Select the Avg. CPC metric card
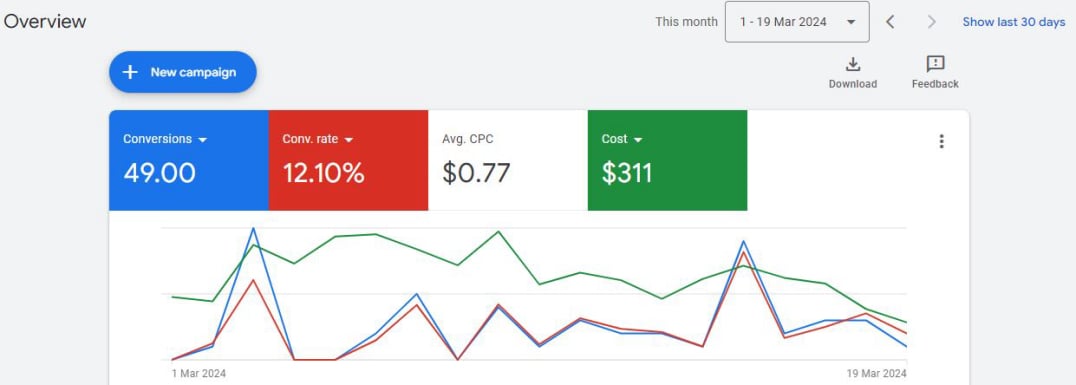Viewport: 1076px width, 385px height. click(x=508, y=160)
